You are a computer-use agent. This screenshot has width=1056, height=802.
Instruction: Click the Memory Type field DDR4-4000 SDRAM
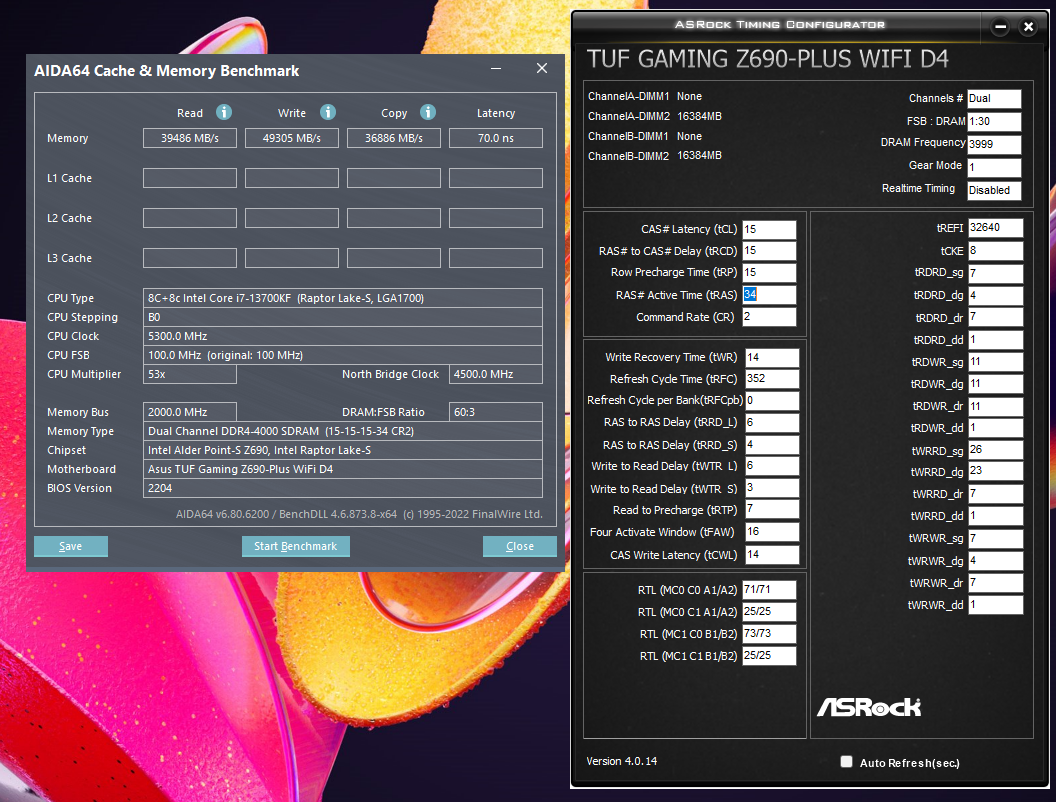pos(343,431)
